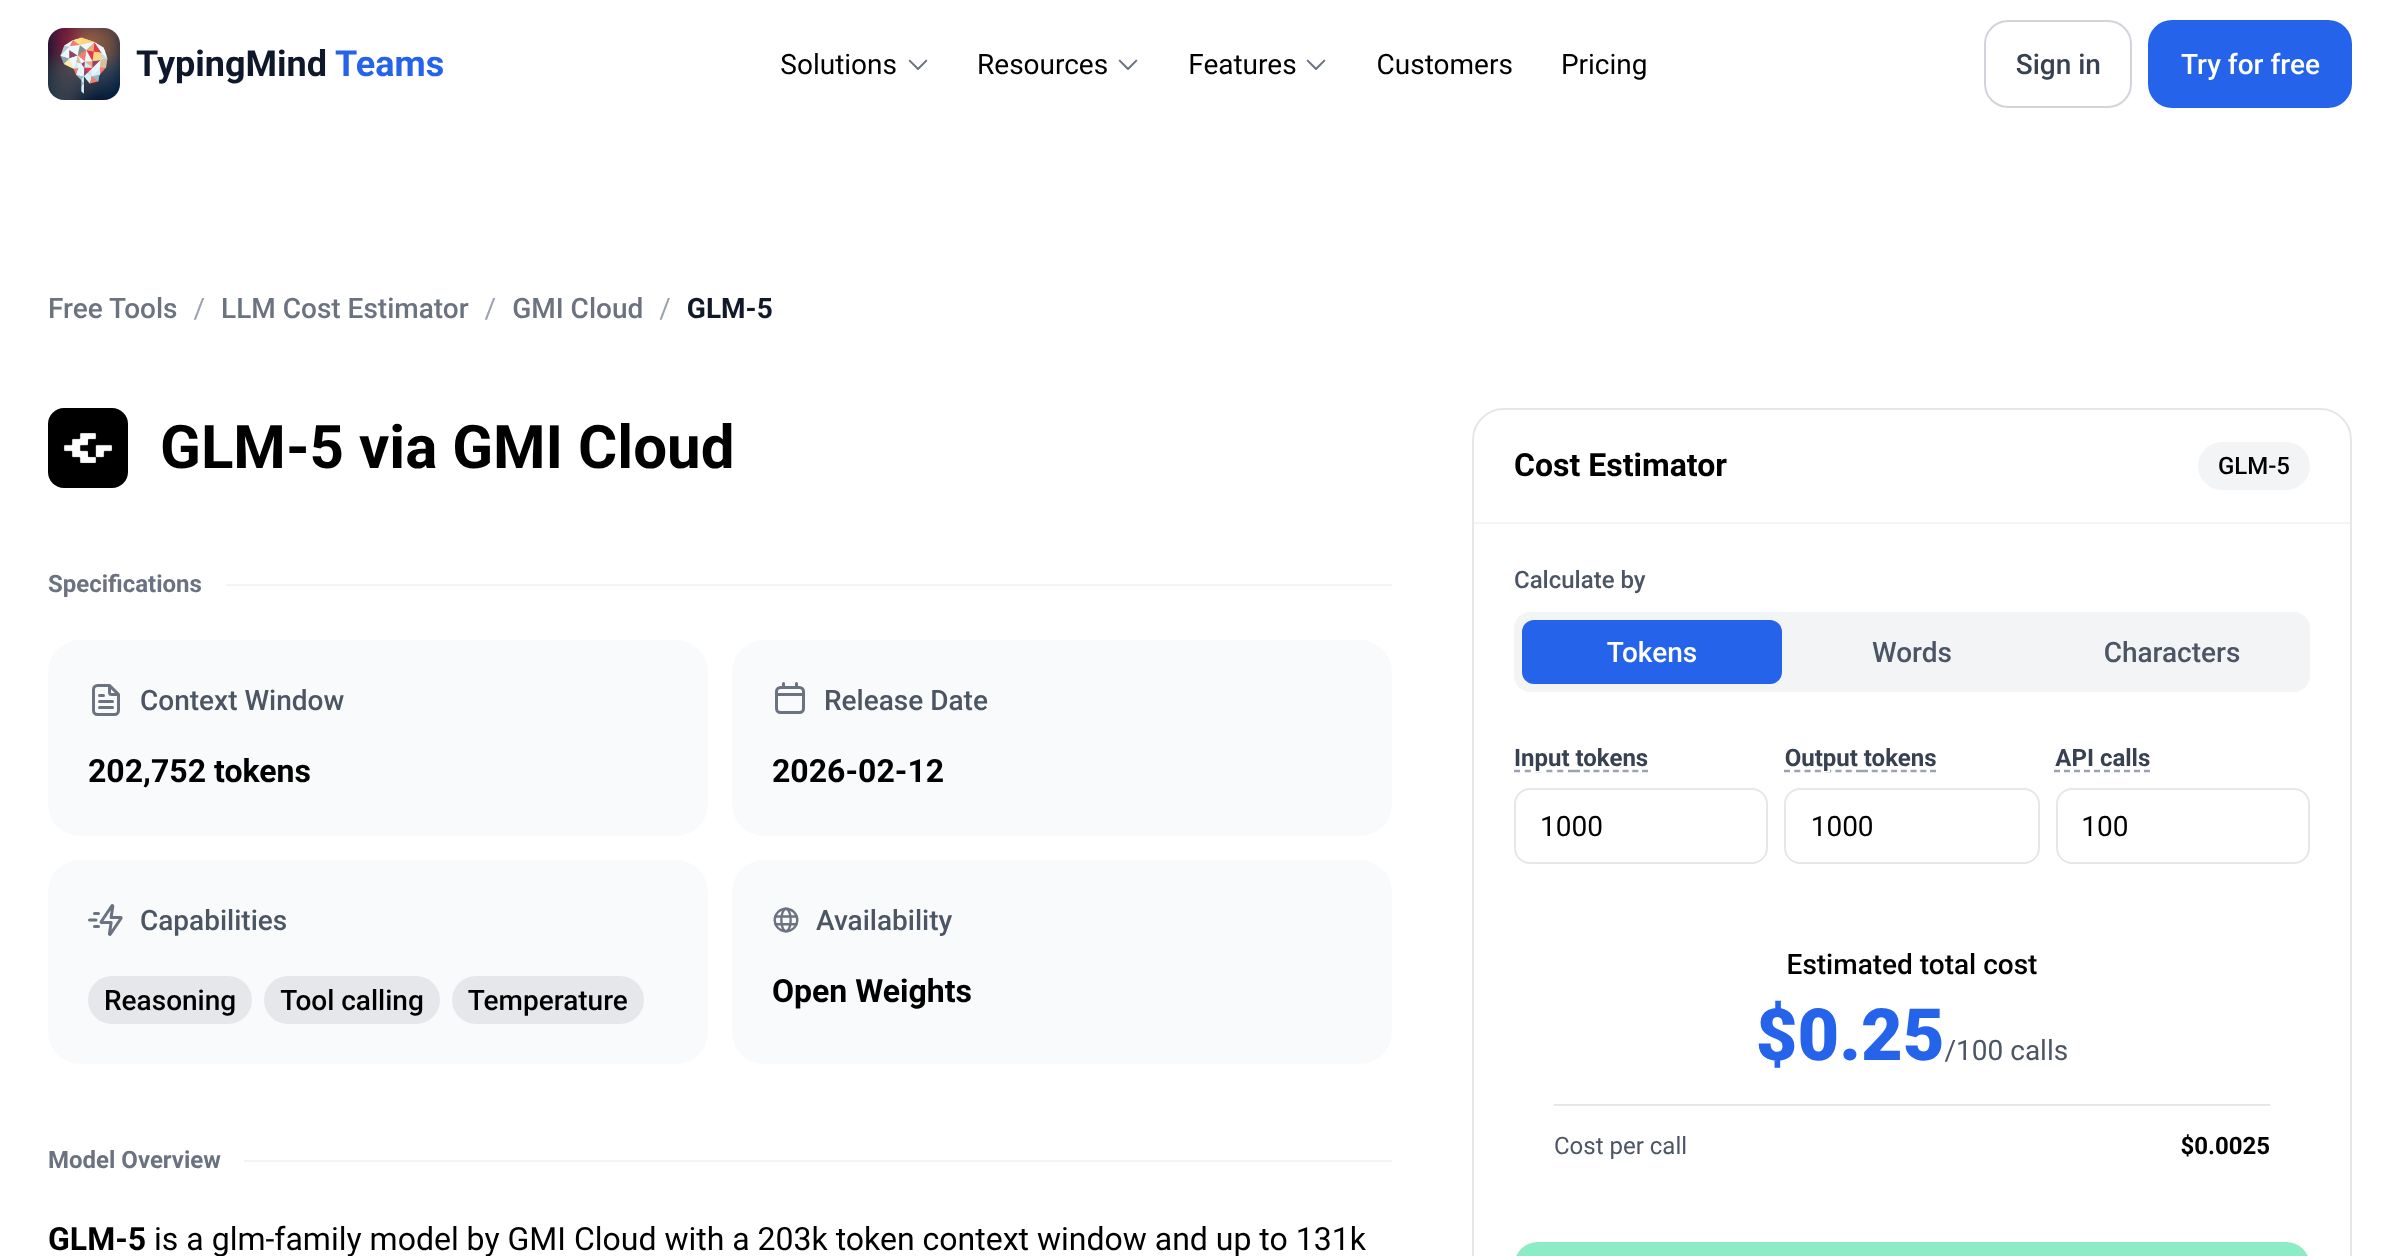Click the Release Date calendar icon

point(790,698)
